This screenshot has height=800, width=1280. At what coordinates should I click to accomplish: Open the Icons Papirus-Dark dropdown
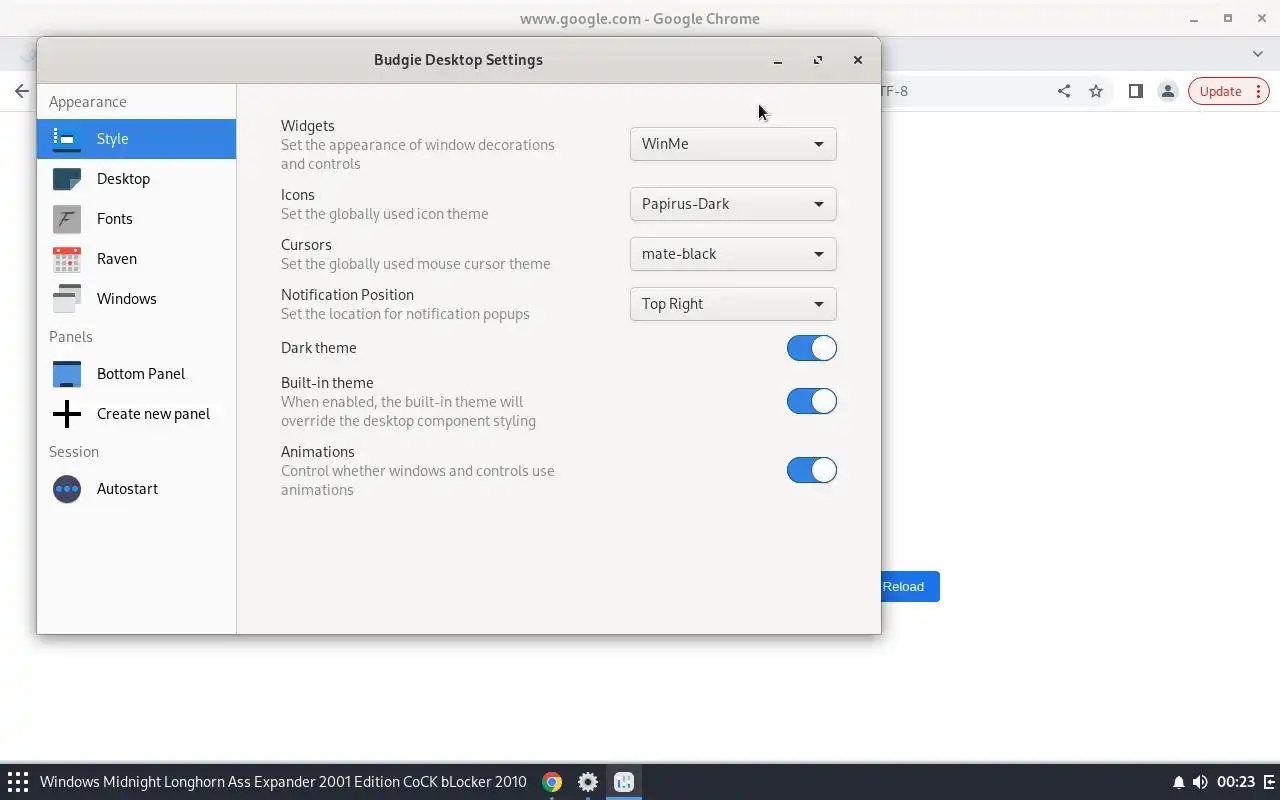point(733,204)
